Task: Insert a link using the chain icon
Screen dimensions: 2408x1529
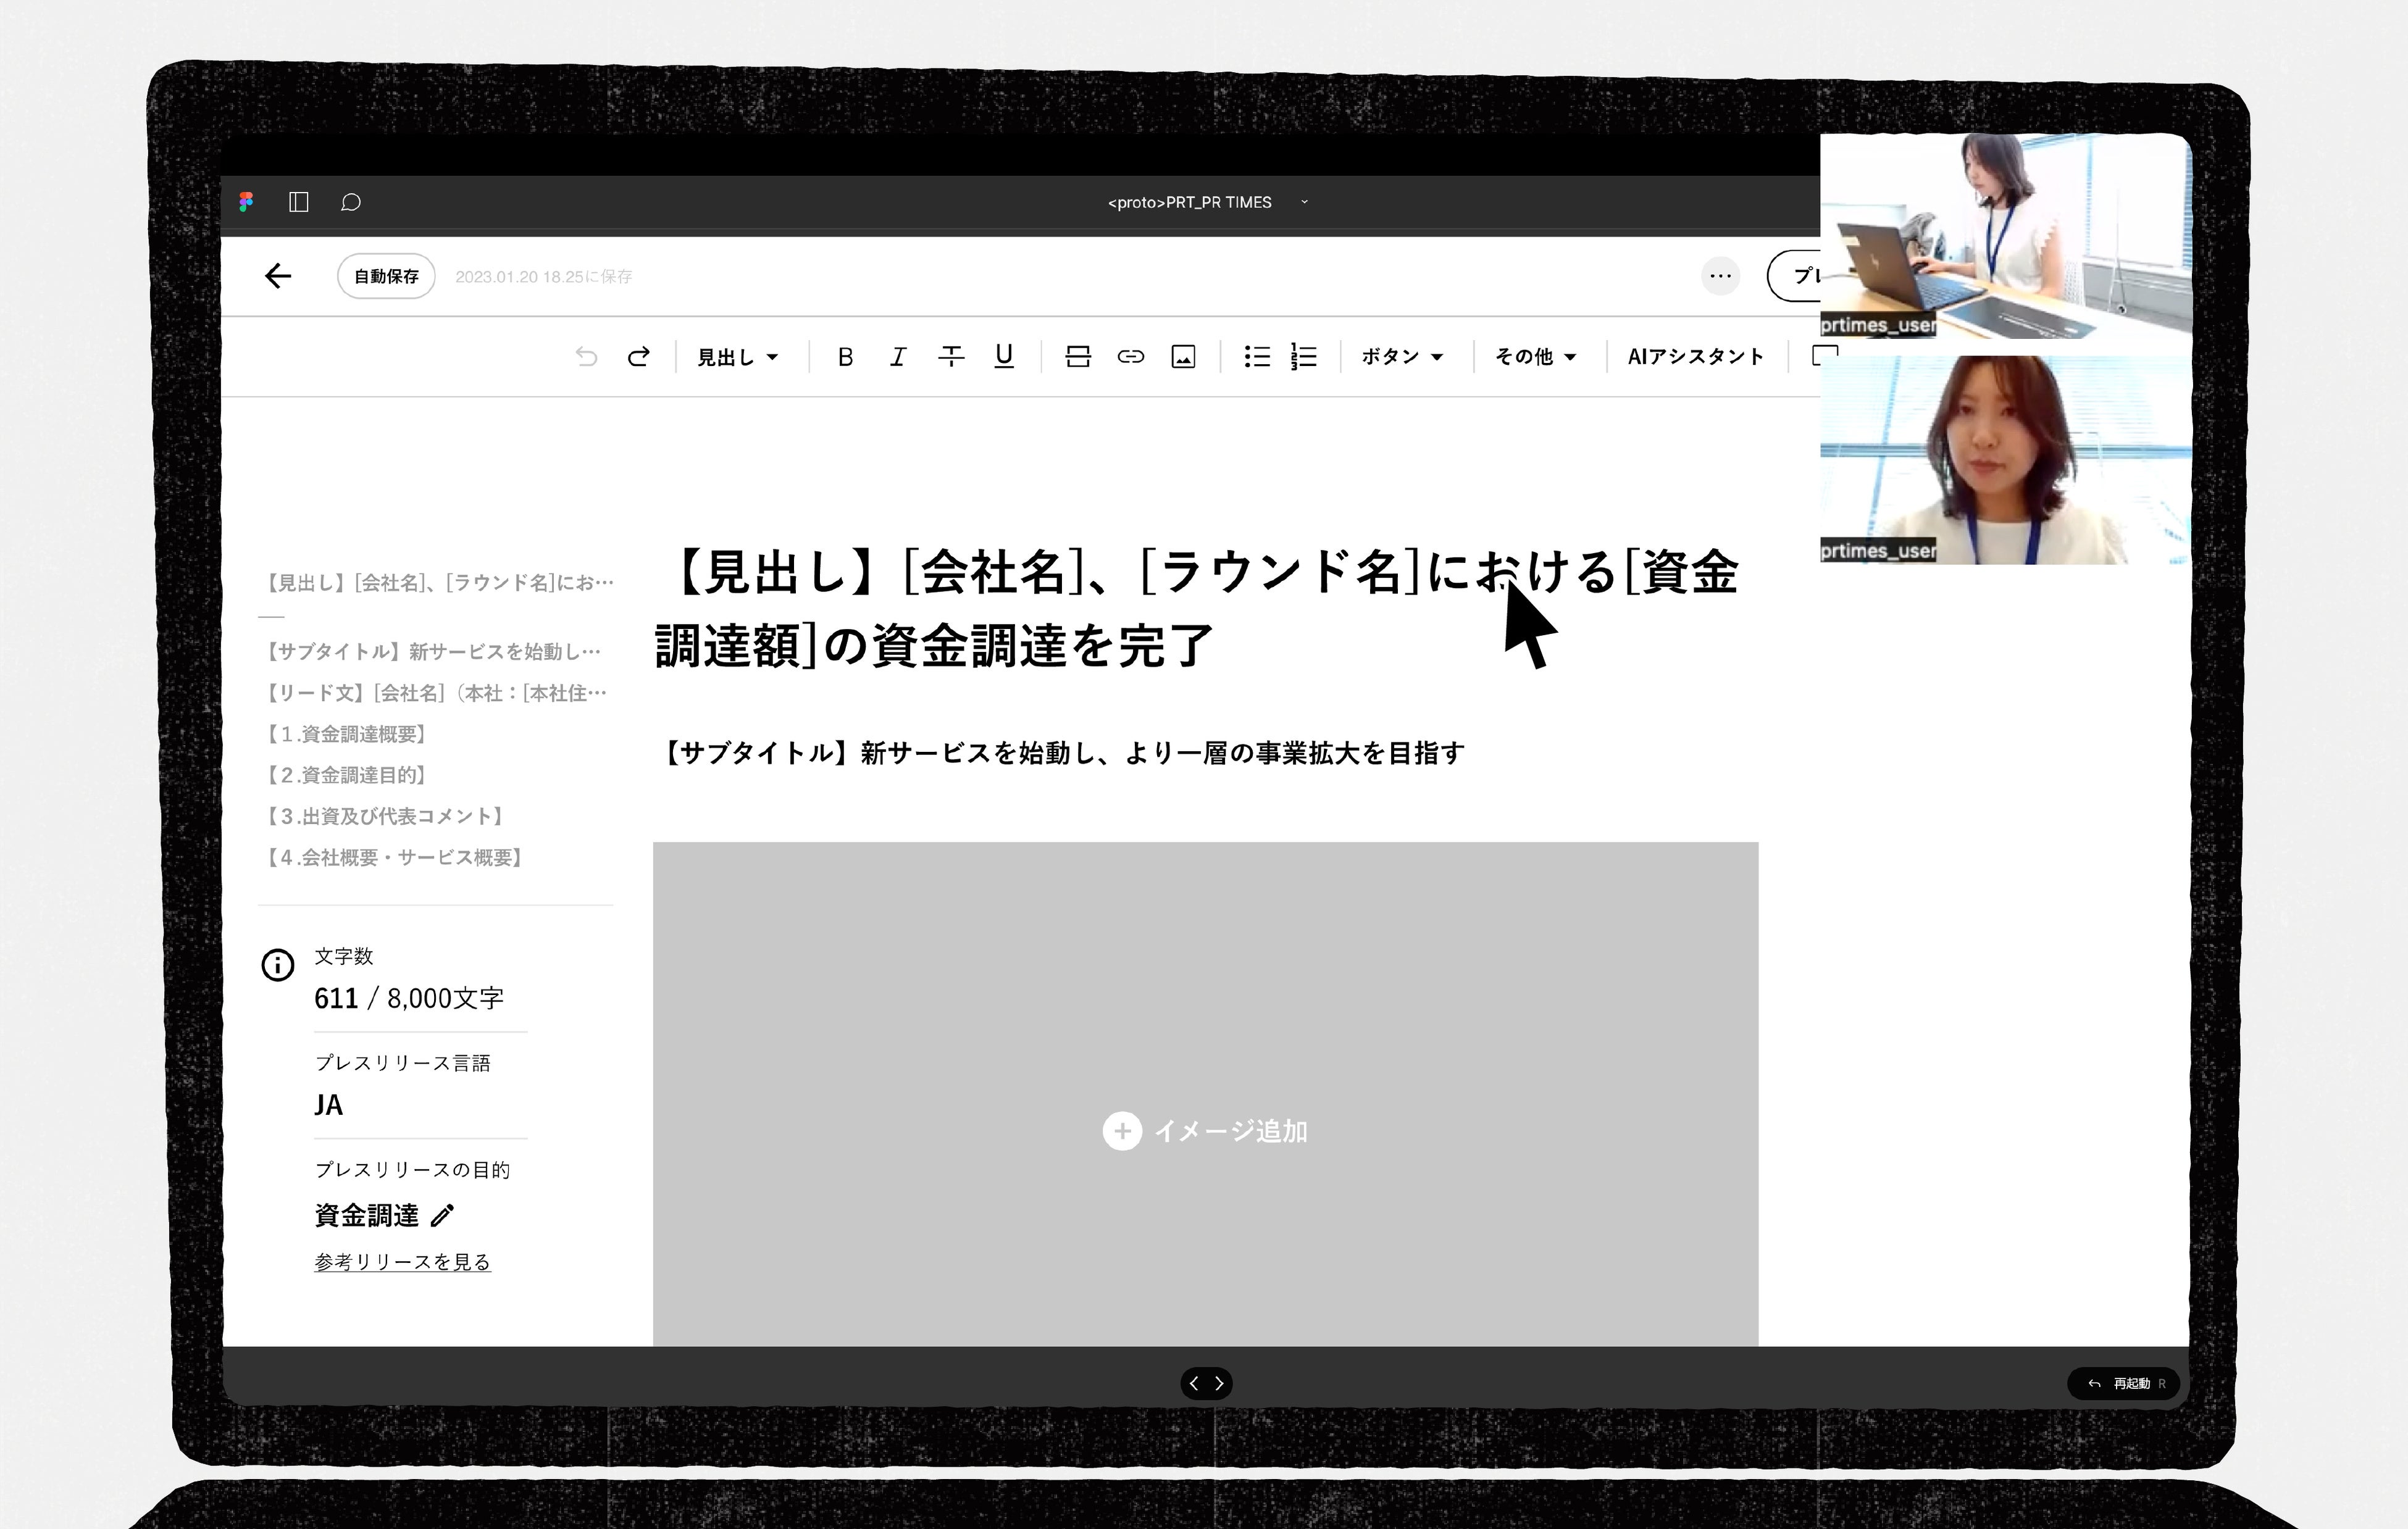Action: pos(1130,356)
